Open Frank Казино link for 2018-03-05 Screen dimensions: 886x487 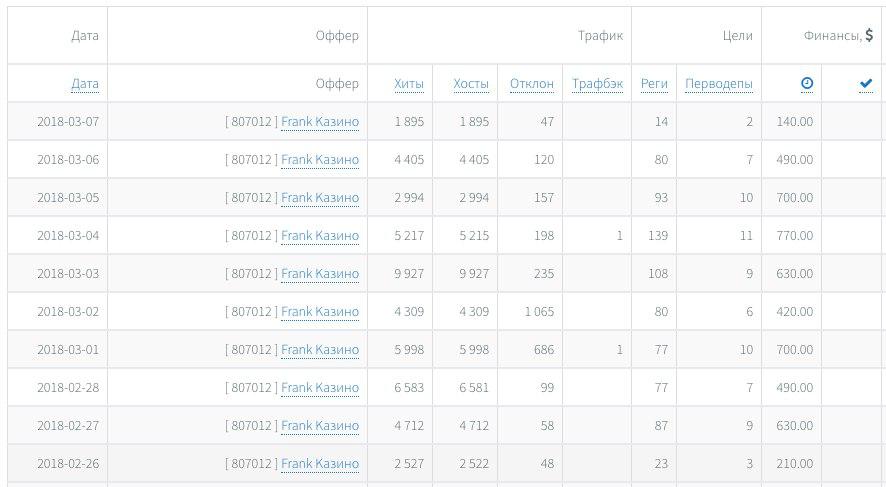coord(319,198)
